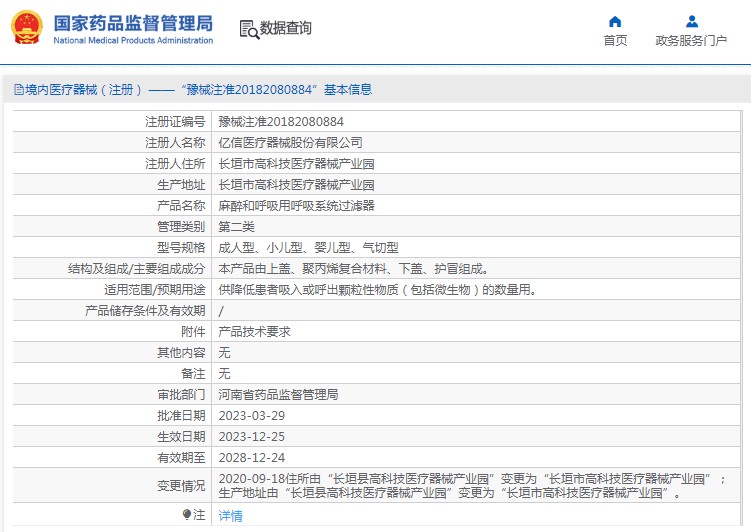Click the 审批部门 label
The height and width of the screenshot is (532, 751).
[x=181, y=395]
